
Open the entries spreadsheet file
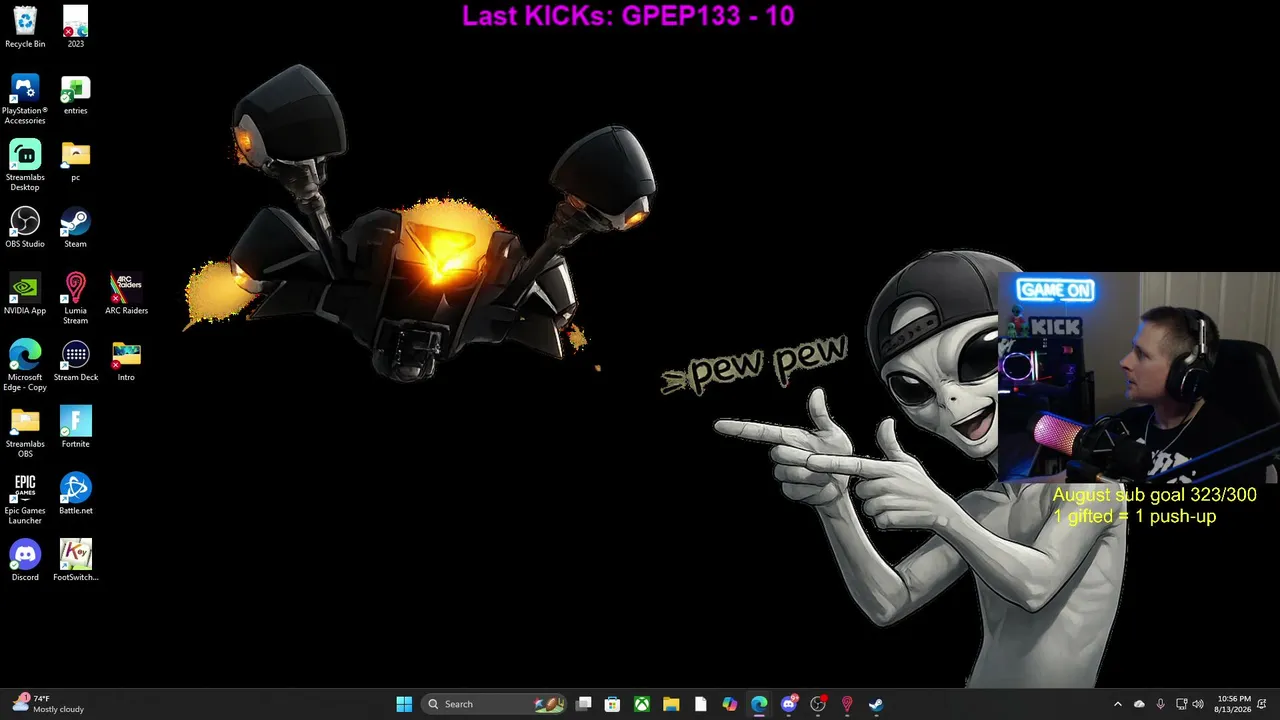tap(75, 96)
